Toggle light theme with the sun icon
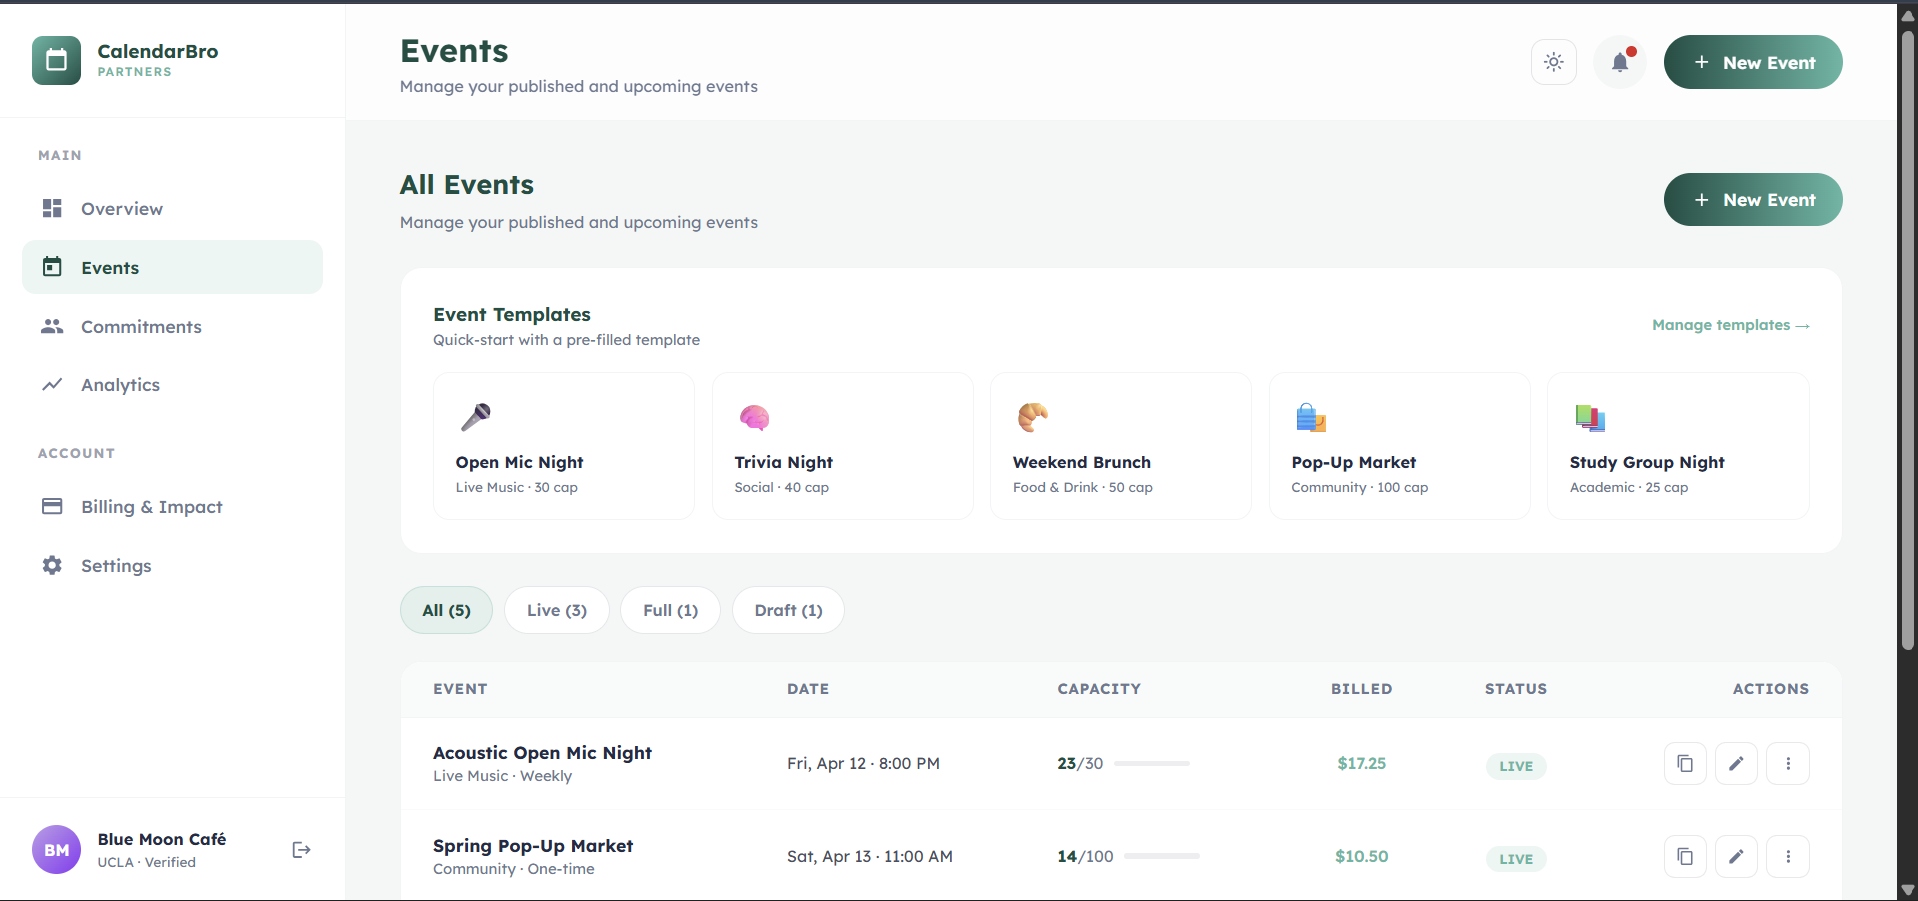The width and height of the screenshot is (1918, 901). click(x=1553, y=62)
